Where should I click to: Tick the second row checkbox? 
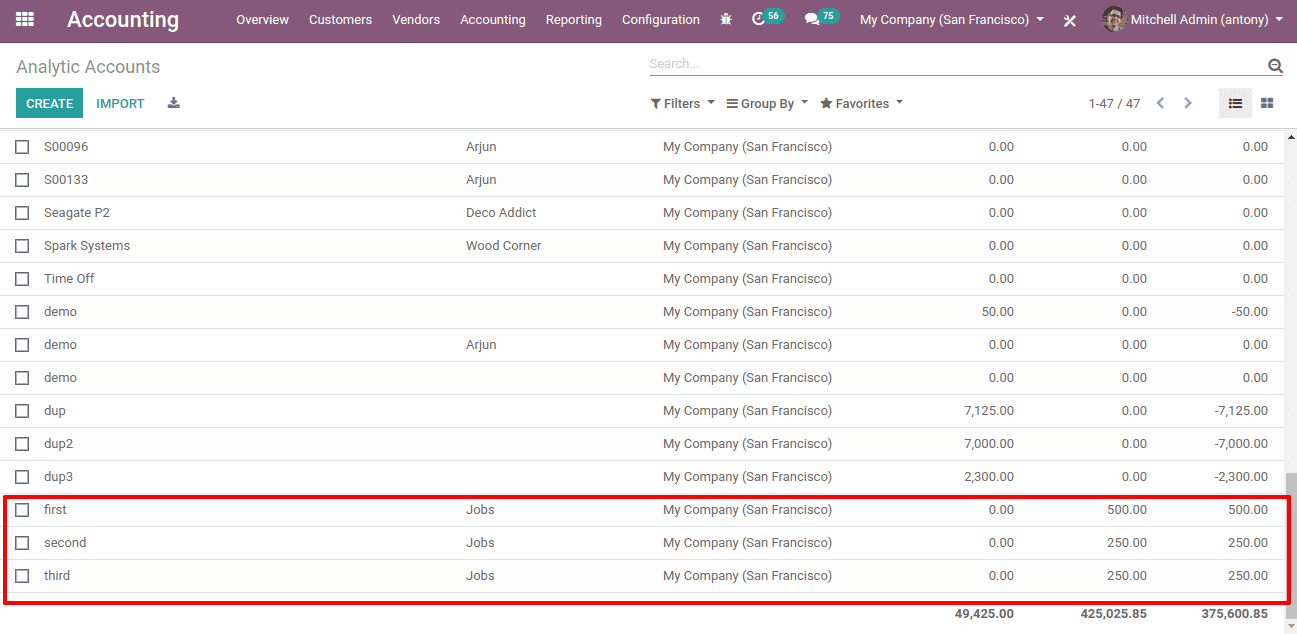22,543
